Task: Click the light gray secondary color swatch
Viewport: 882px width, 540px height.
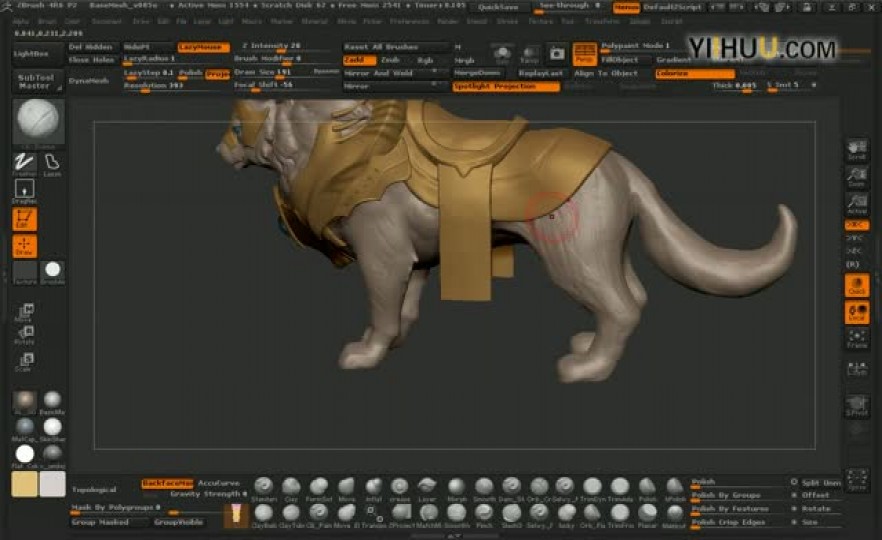Action: point(52,484)
